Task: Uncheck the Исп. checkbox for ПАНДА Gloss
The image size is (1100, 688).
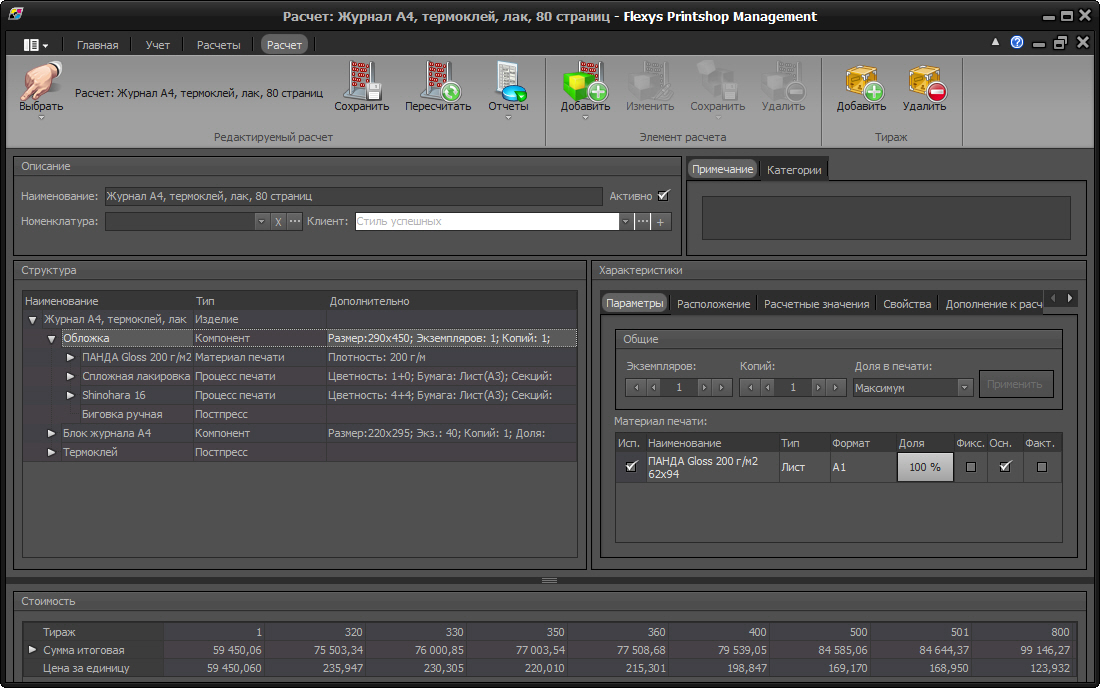Action: click(630, 467)
